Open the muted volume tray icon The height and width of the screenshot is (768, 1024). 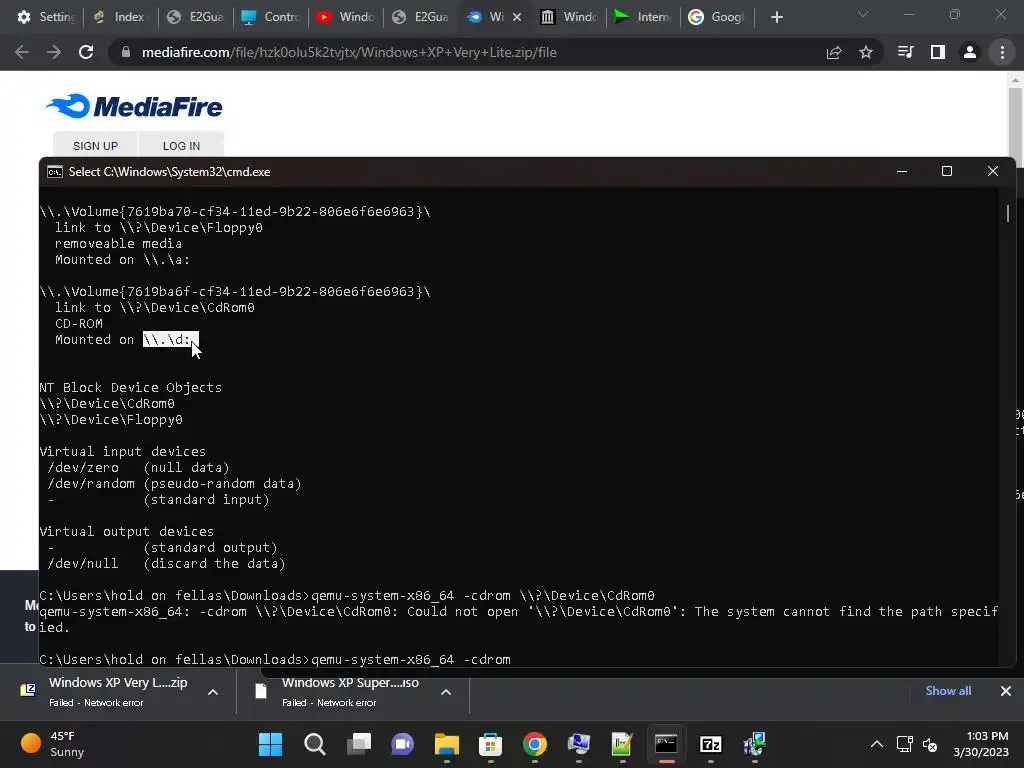pos(931,744)
